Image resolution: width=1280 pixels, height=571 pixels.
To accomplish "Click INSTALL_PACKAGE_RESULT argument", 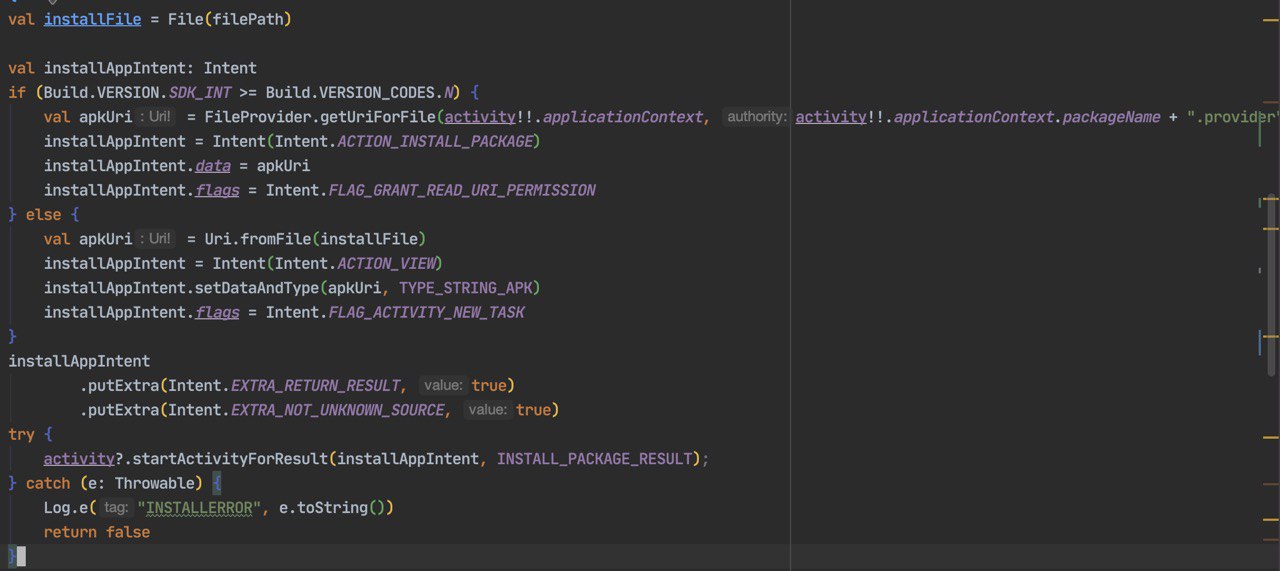I will click(594, 459).
